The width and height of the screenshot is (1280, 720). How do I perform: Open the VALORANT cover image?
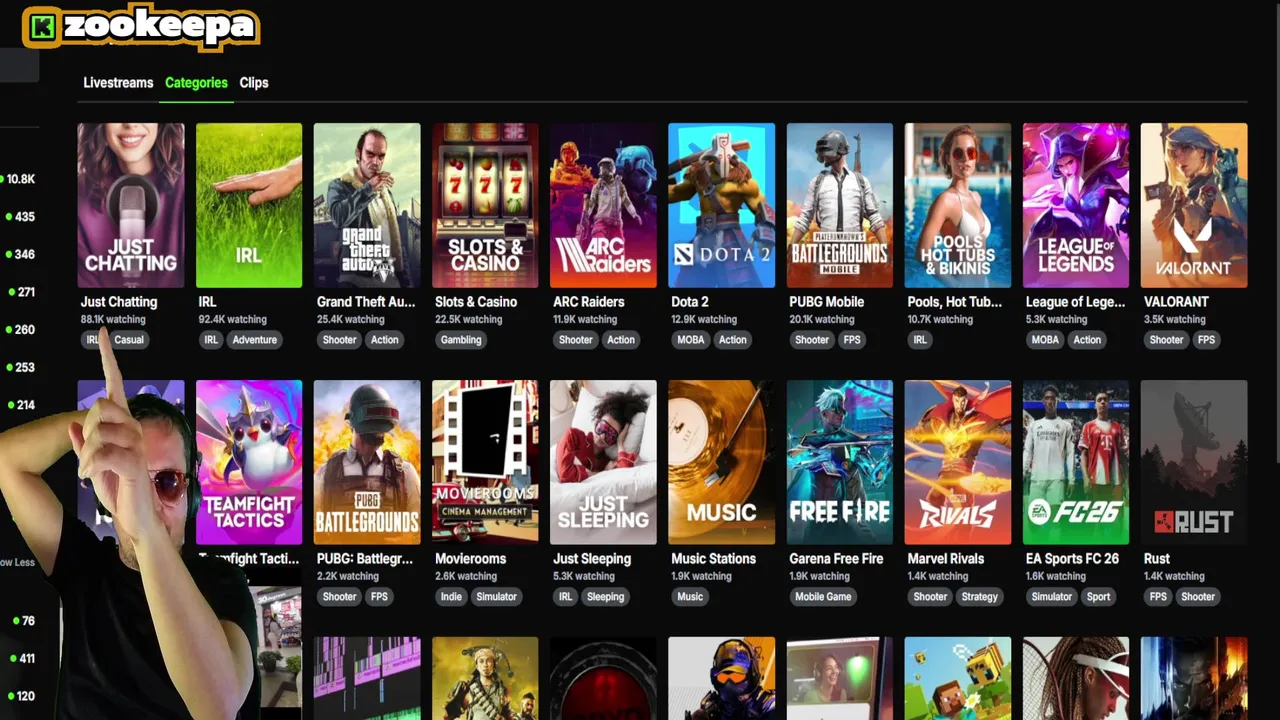pos(1194,205)
